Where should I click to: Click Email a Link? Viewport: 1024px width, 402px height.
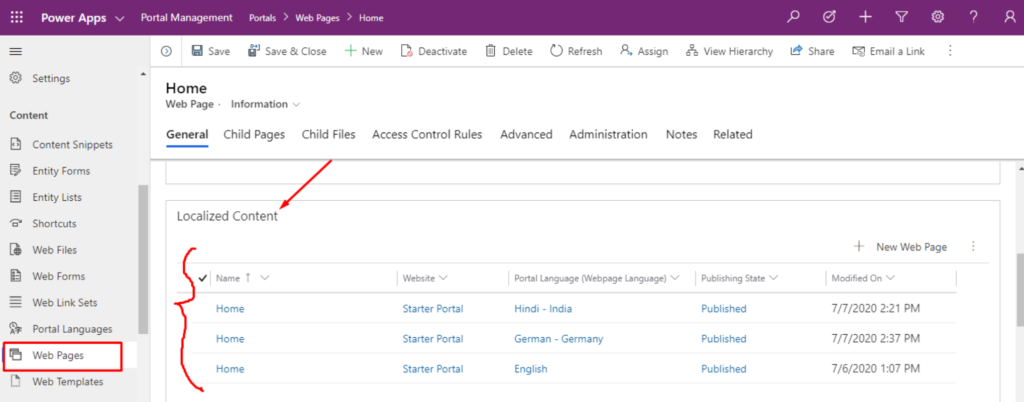click(x=889, y=51)
